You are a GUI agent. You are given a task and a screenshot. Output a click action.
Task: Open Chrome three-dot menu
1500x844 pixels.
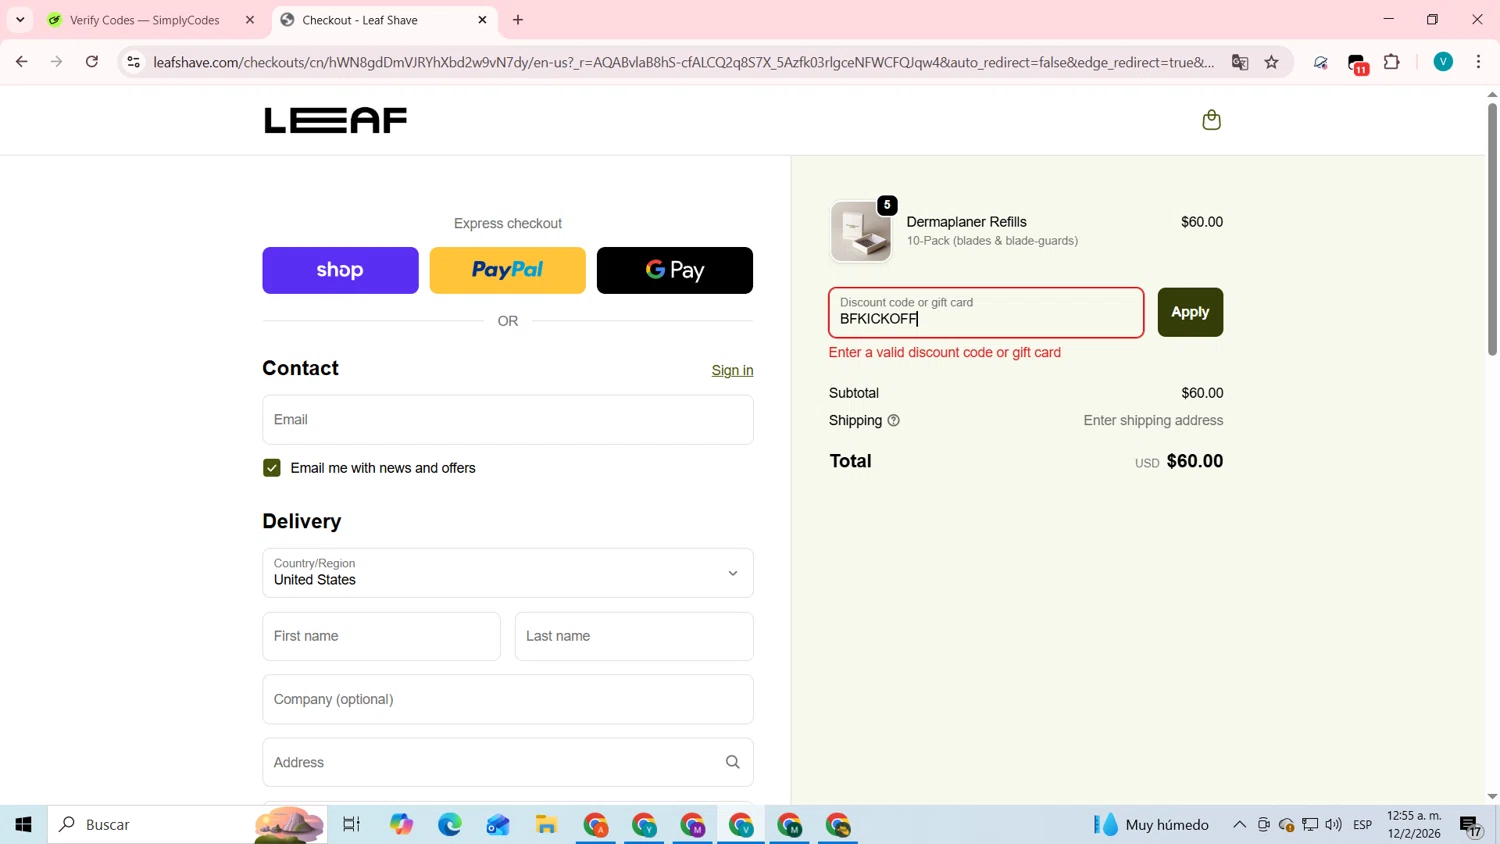1478,62
